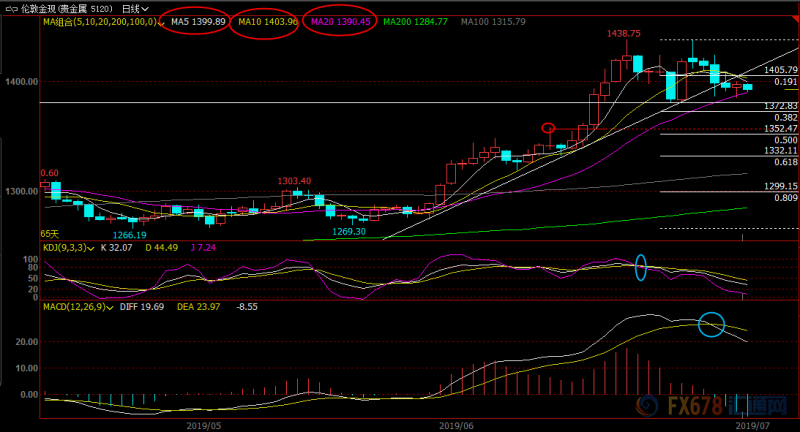800x432 pixels.
Task: Click the K 32.07 value
Action: pyautogui.click(x=116, y=248)
